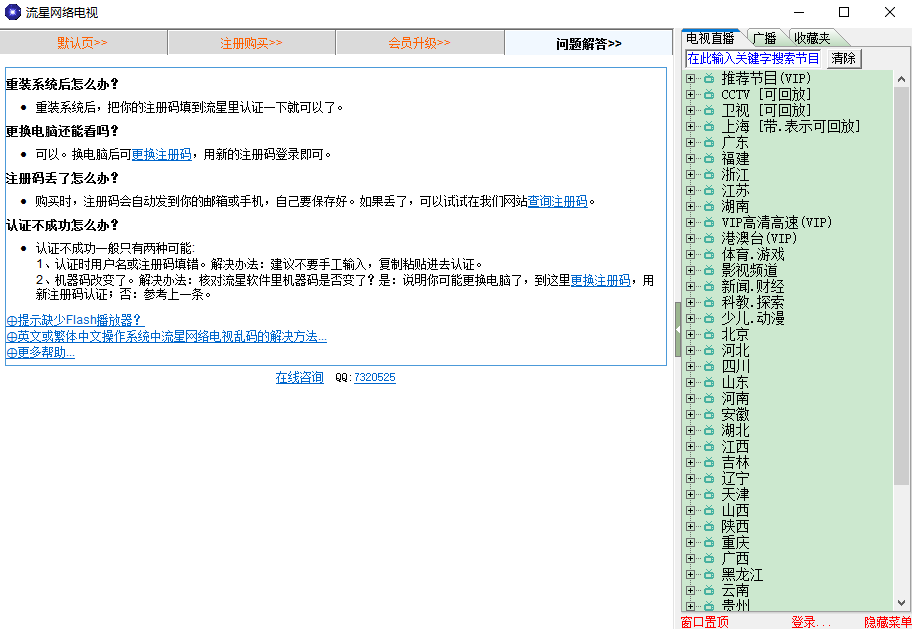The height and width of the screenshot is (629, 912).
Task: Click the keyword search input field
Action: (754, 58)
